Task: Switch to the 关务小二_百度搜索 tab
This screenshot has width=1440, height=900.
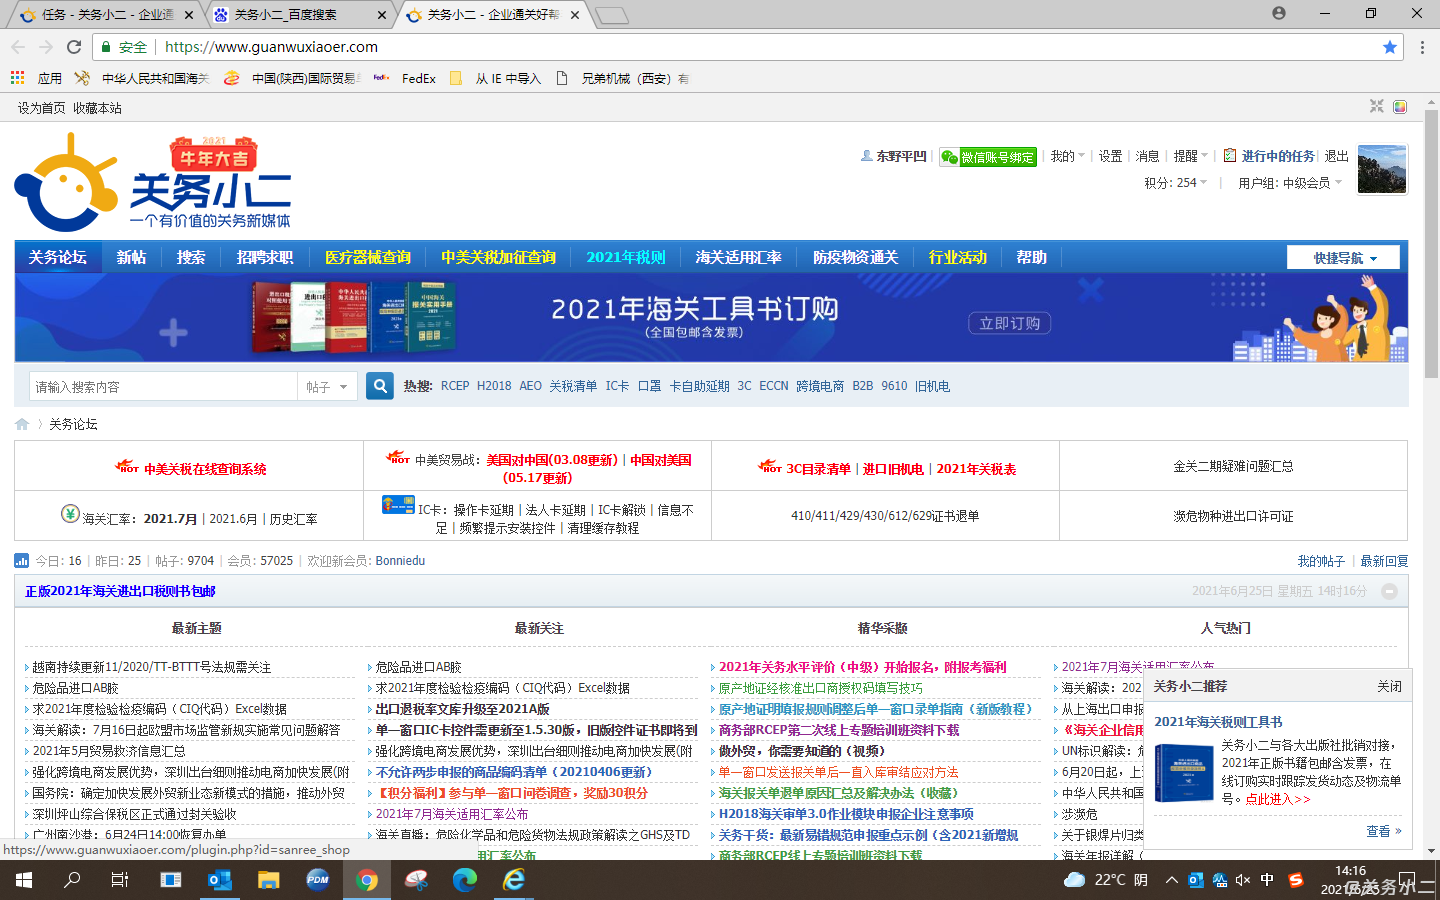Action: coord(298,15)
